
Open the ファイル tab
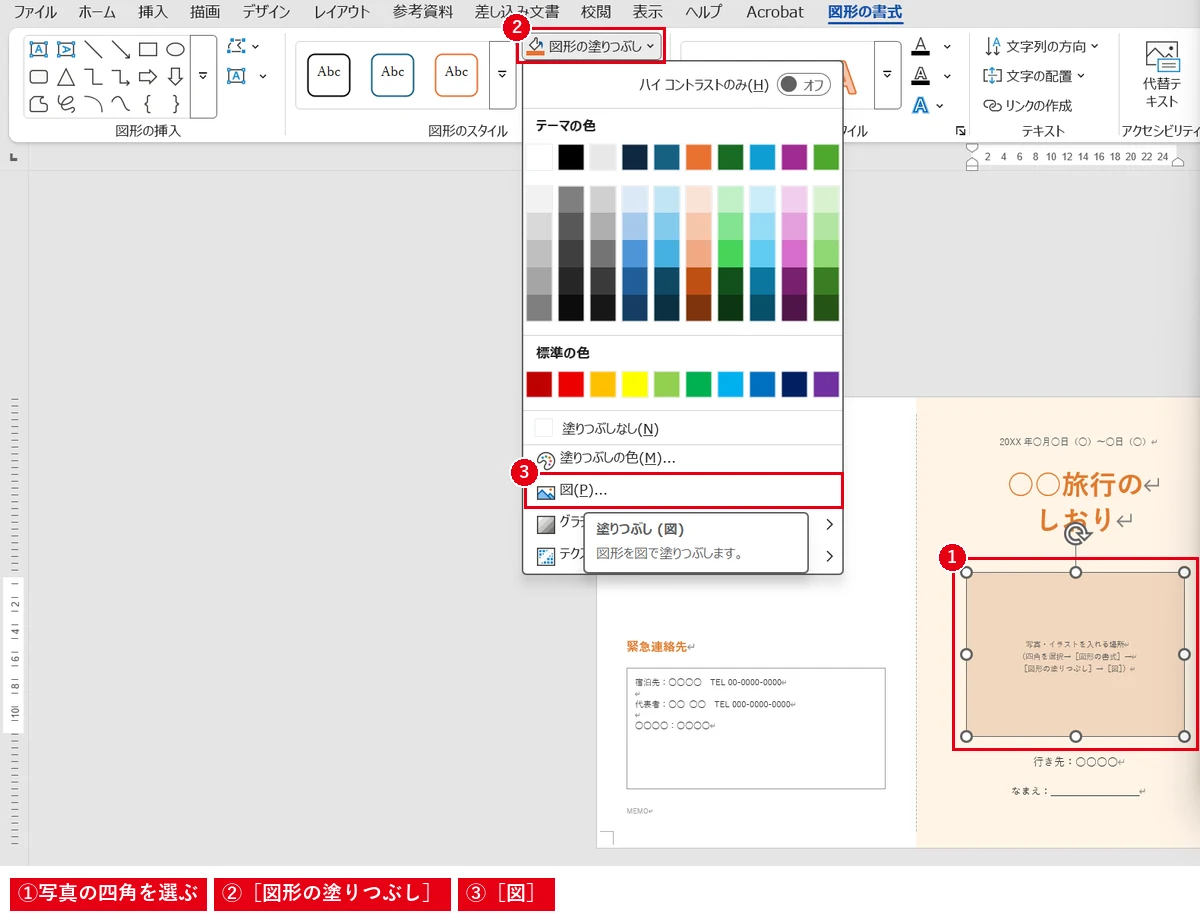pyautogui.click(x=35, y=12)
